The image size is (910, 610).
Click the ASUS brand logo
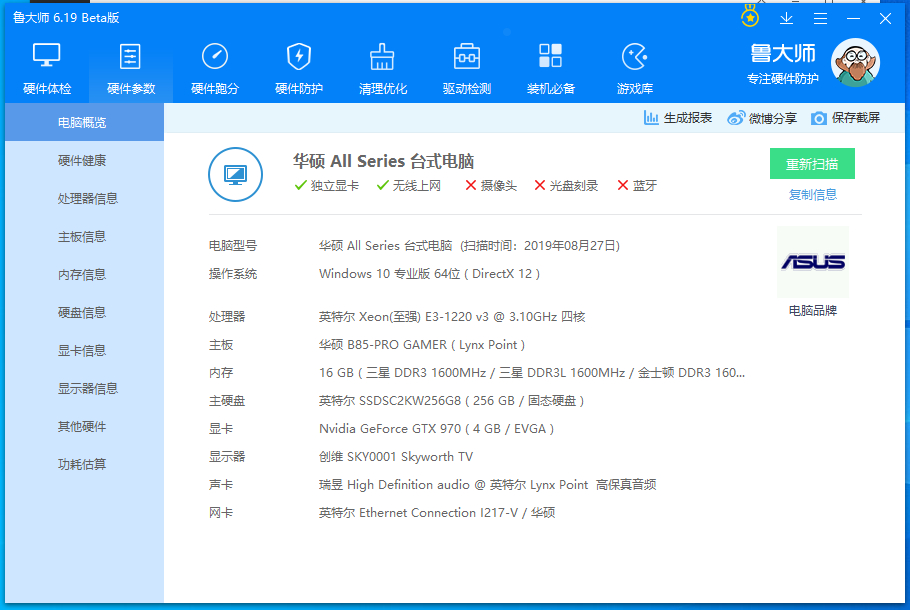pos(812,262)
